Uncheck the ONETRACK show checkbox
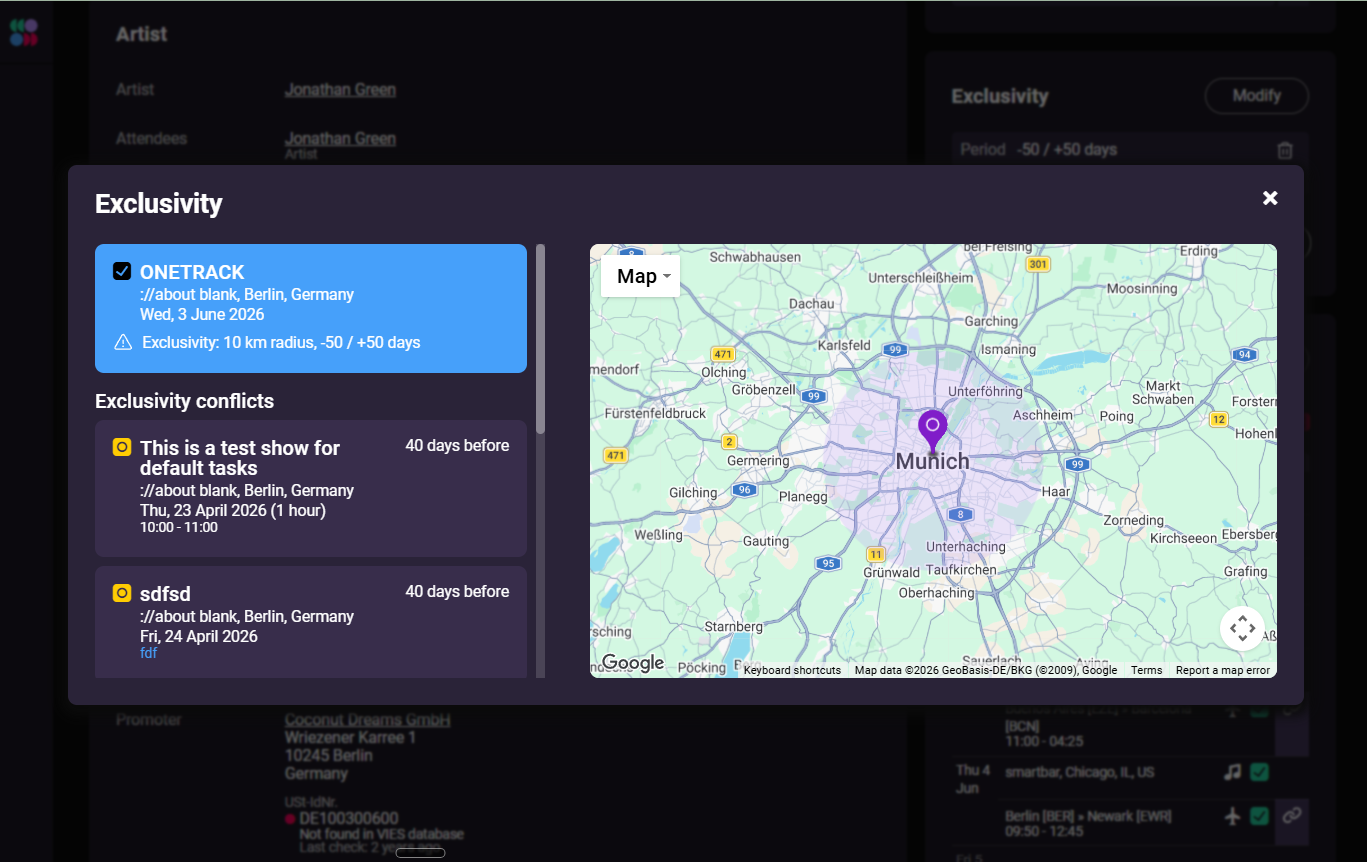The height and width of the screenshot is (862, 1367). (x=122, y=271)
